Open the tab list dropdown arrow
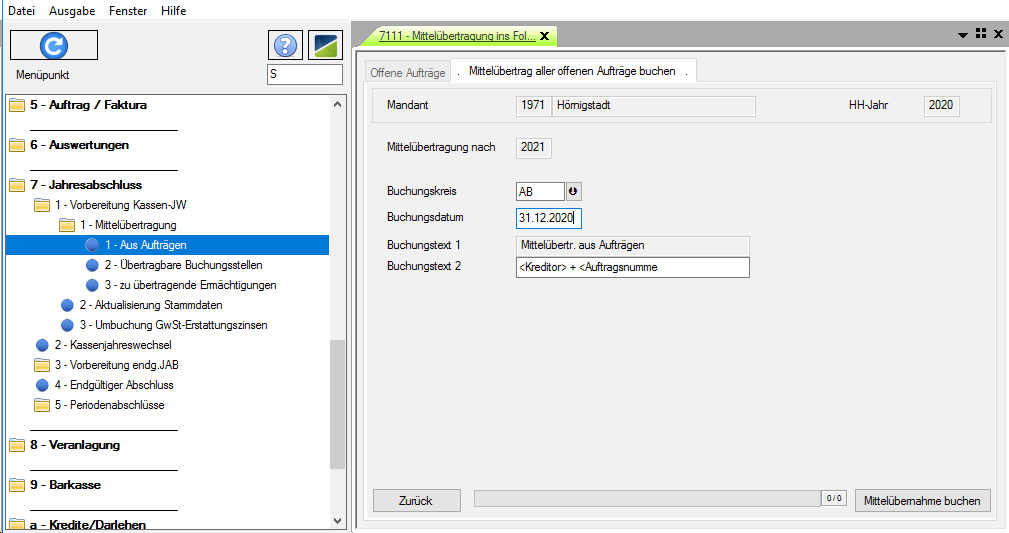Image resolution: width=1009 pixels, height=533 pixels. [962, 34]
